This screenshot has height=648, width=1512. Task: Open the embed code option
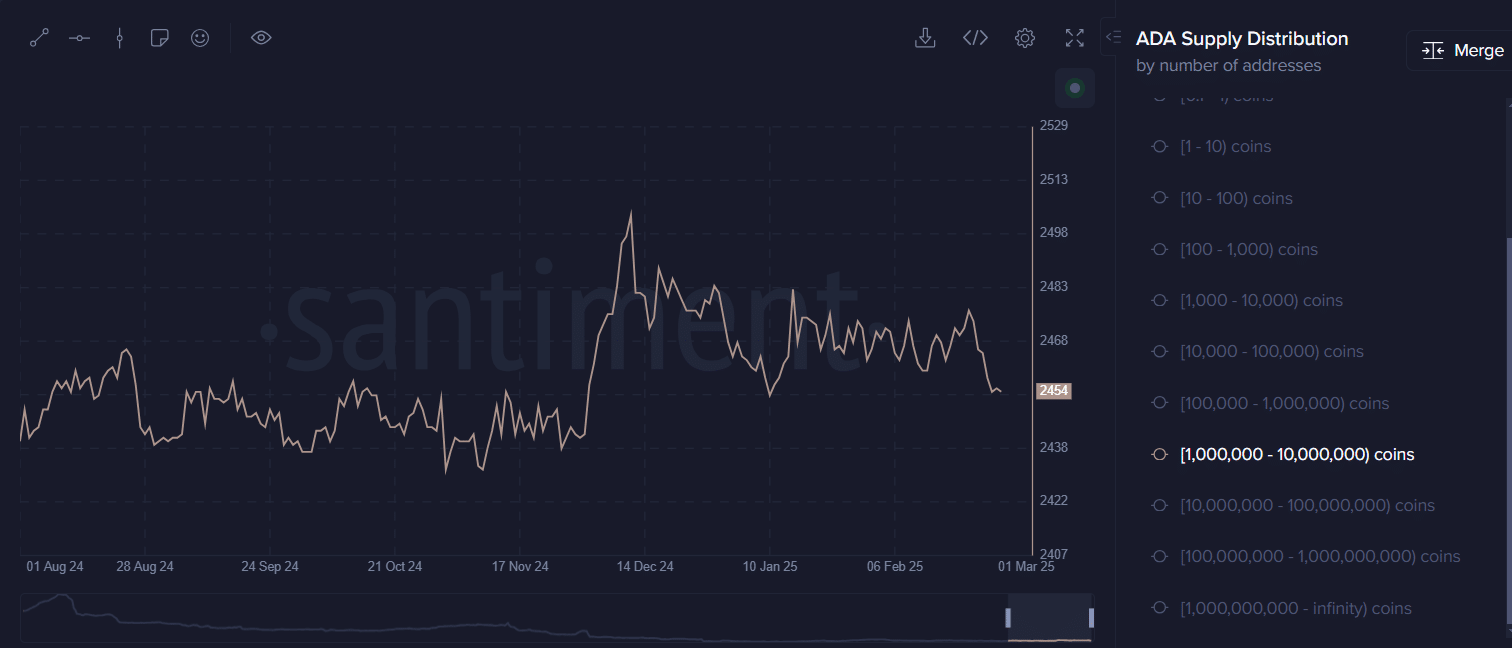click(x=975, y=38)
